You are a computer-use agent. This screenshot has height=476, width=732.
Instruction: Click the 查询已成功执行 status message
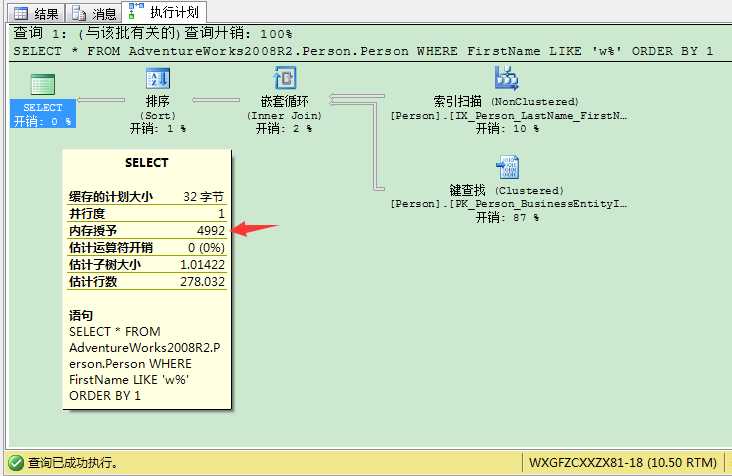[x=73, y=463]
